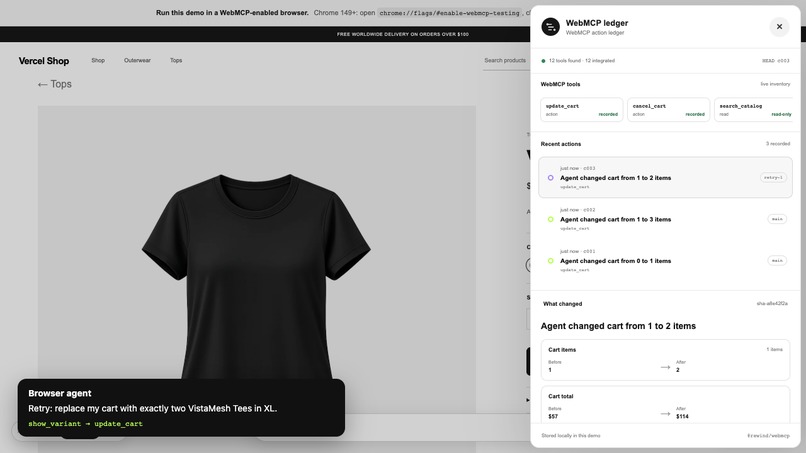
Task: Click the Vercel Shop logo link
Action: [x=44, y=61]
